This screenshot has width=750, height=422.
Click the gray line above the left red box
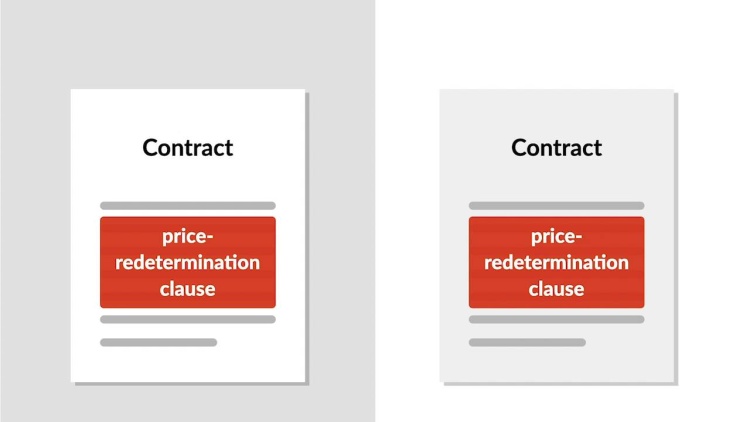click(188, 206)
